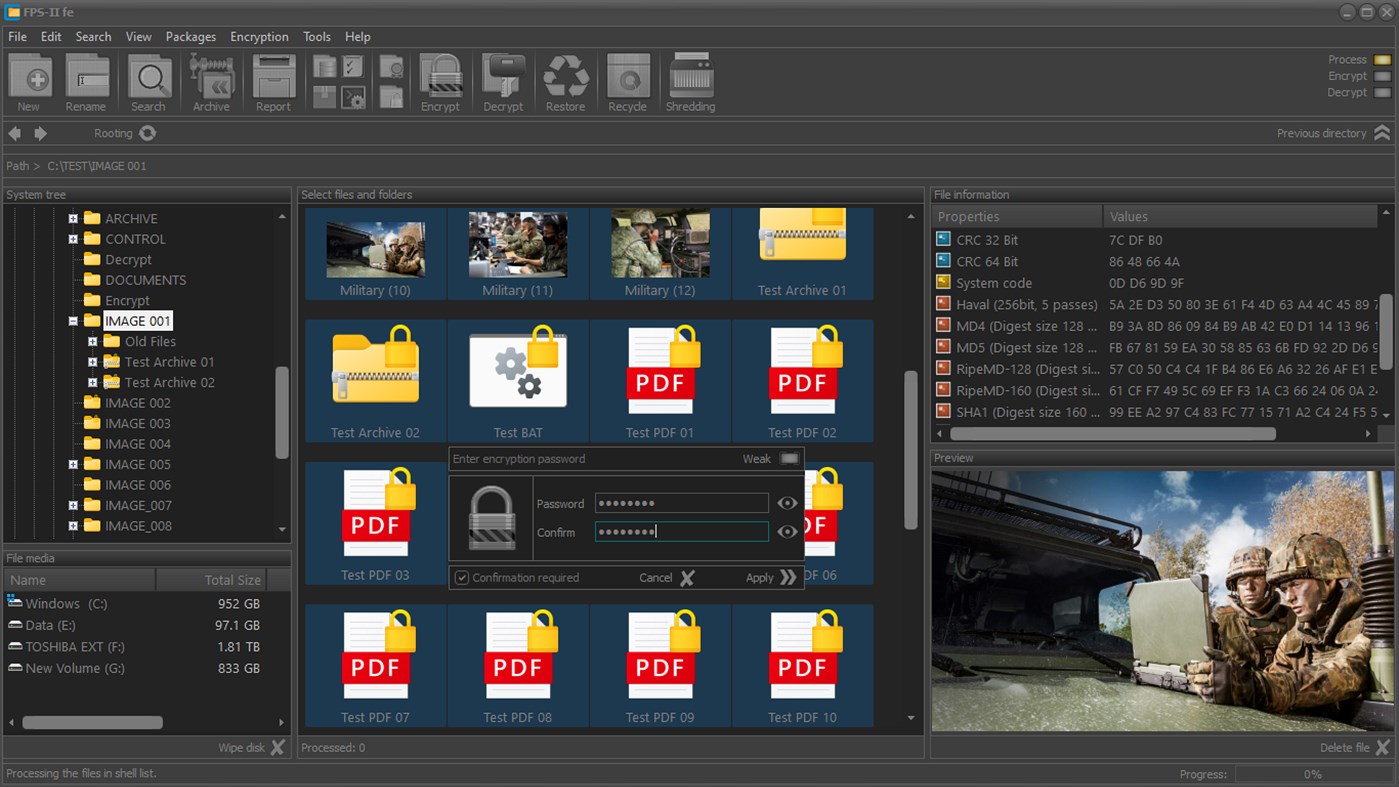1399x787 pixels.
Task: Apply the encryption password
Action: point(770,577)
